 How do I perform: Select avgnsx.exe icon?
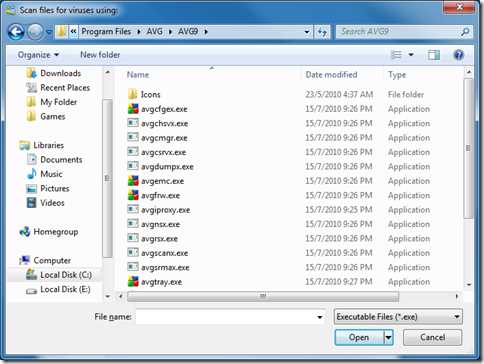pyautogui.click(x=133, y=224)
